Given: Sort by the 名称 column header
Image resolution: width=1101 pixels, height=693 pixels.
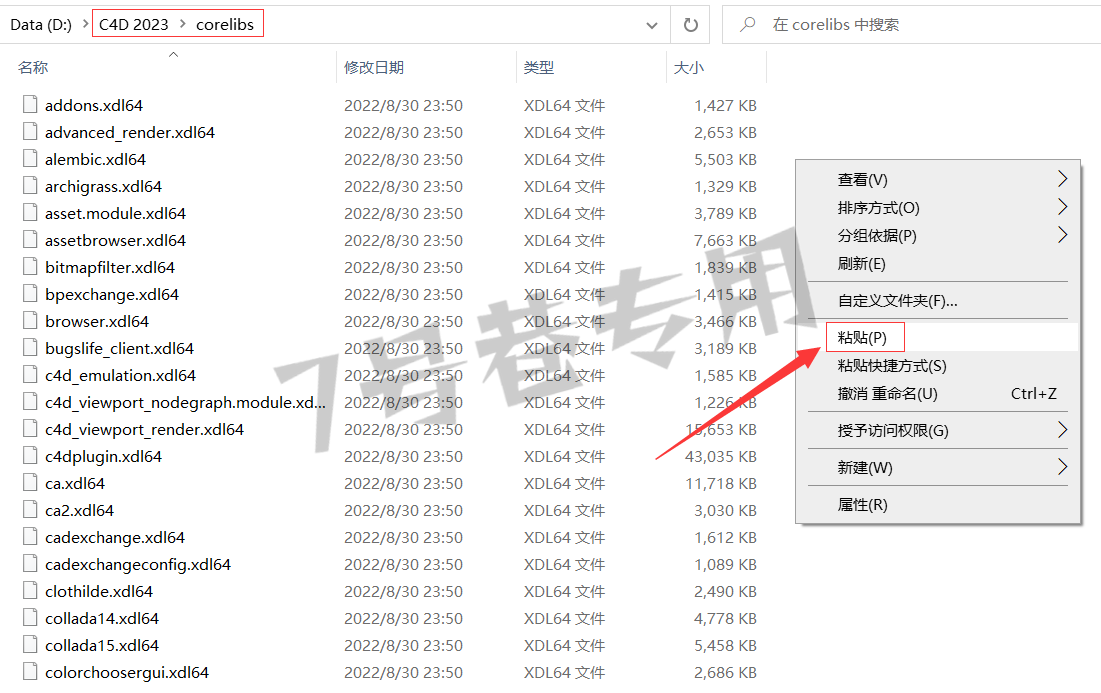Looking at the screenshot, I should [33, 67].
